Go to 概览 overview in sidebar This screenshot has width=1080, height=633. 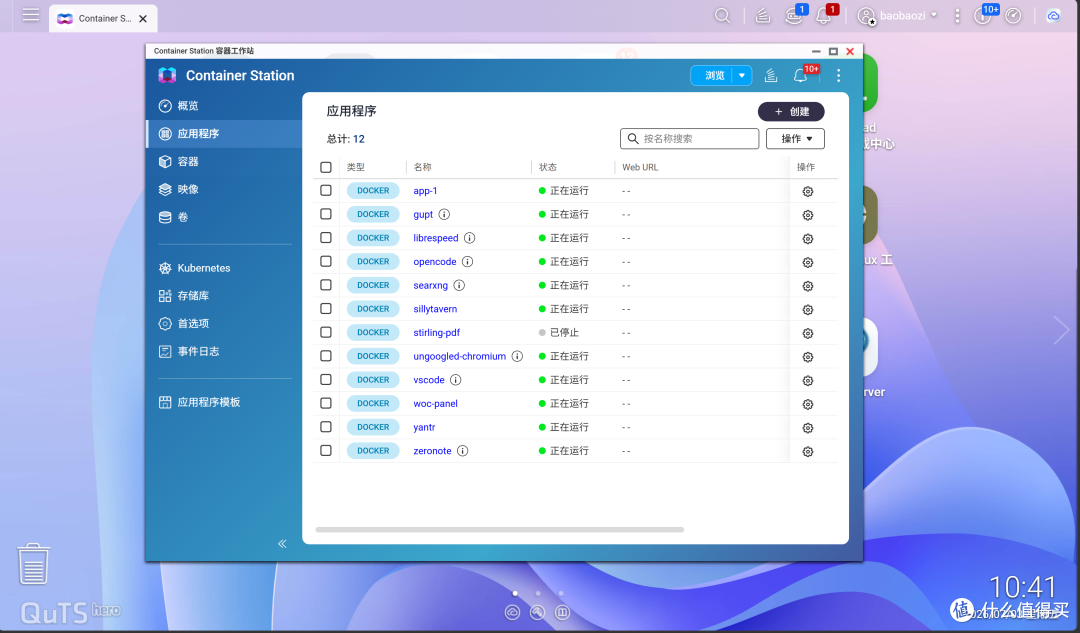(x=224, y=105)
